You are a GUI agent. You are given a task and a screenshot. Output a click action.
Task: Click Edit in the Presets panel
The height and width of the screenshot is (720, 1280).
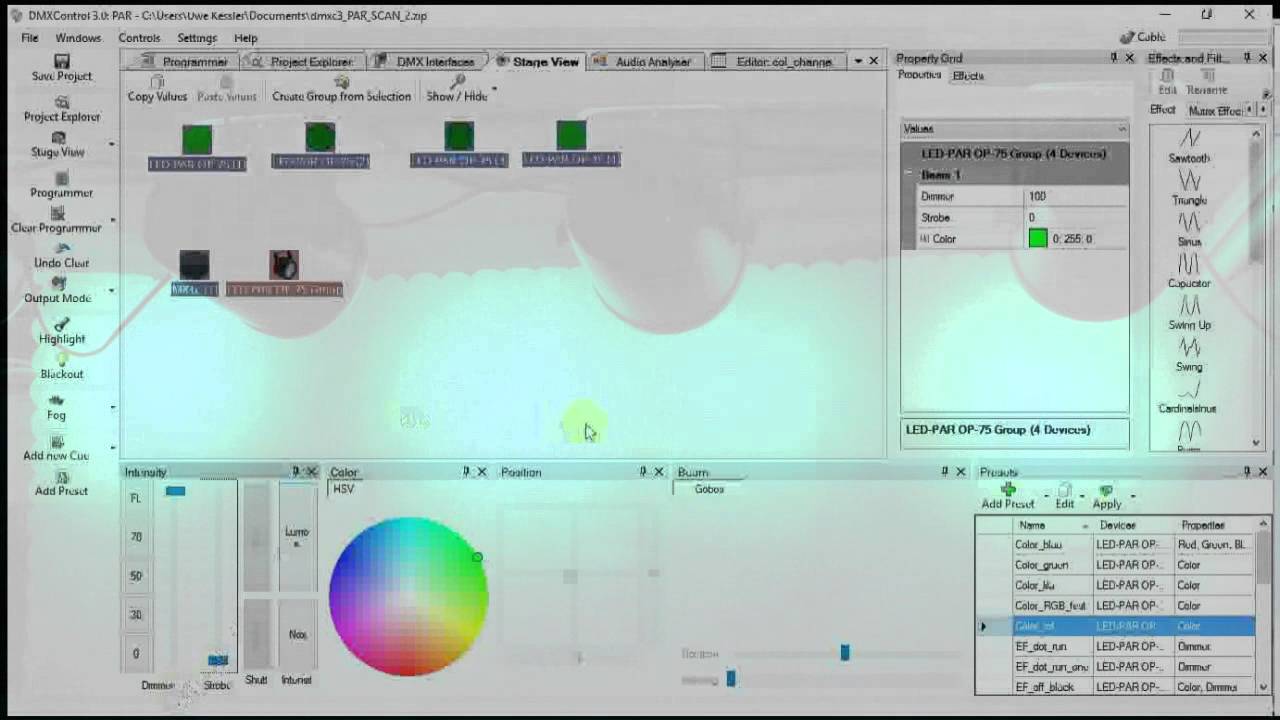[1065, 497]
